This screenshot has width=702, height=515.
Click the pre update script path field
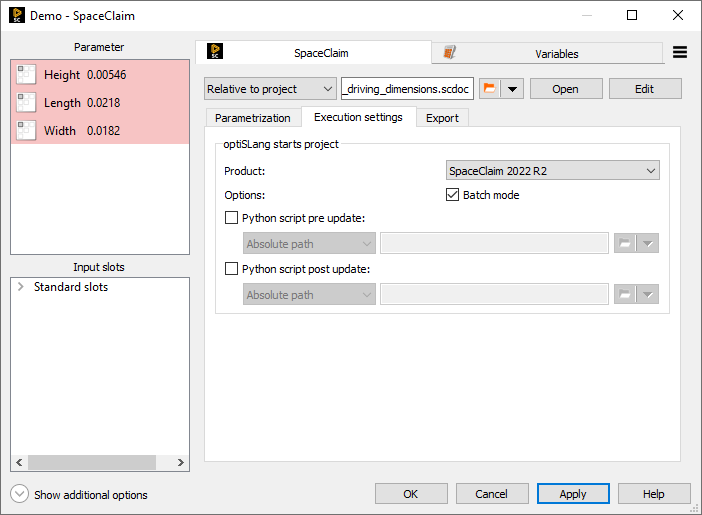pos(494,243)
